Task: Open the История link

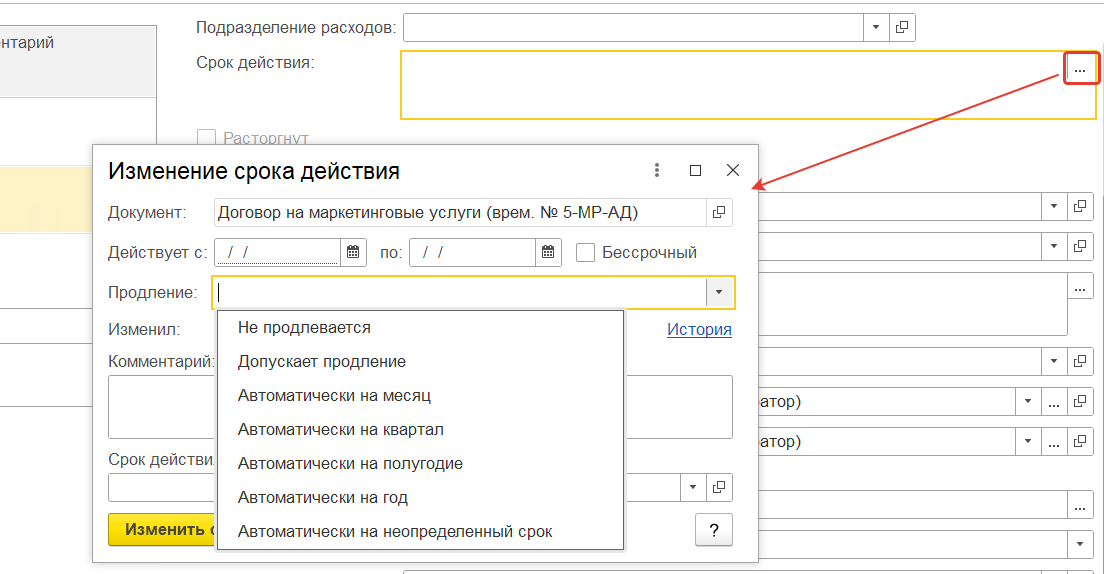Action: pos(699,329)
